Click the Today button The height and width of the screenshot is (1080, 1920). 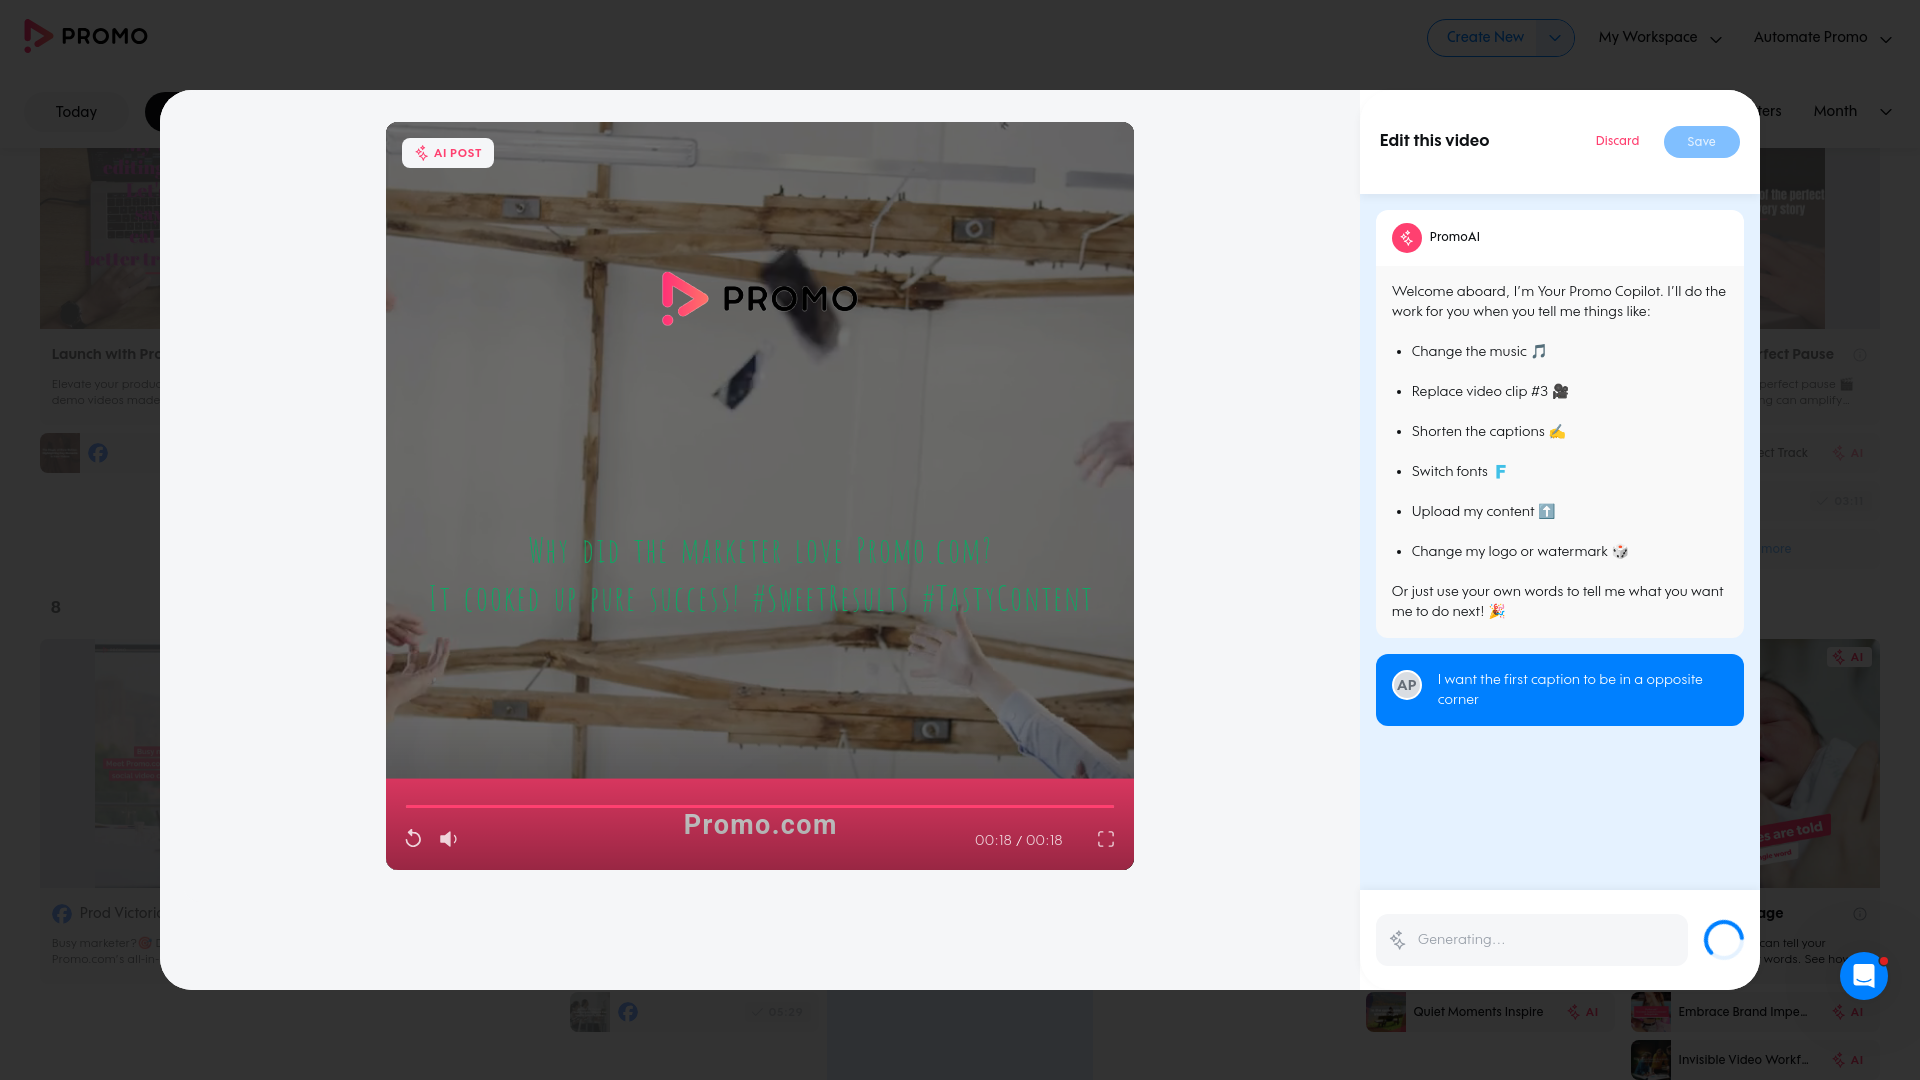pyautogui.click(x=76, y=112)
